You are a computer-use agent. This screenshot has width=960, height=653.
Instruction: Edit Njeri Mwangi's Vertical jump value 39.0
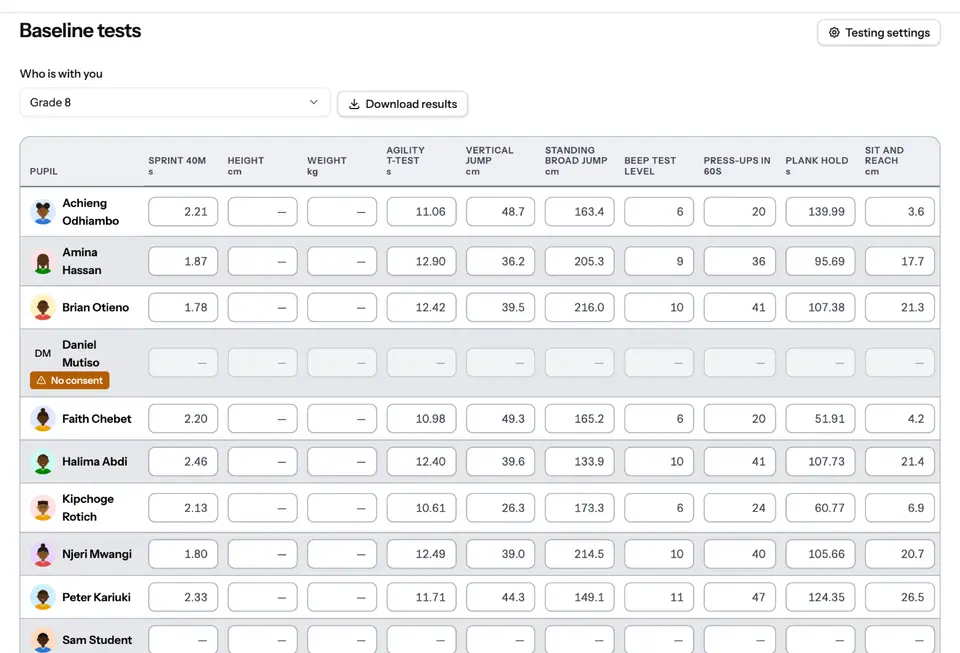[x=500, y=554]
